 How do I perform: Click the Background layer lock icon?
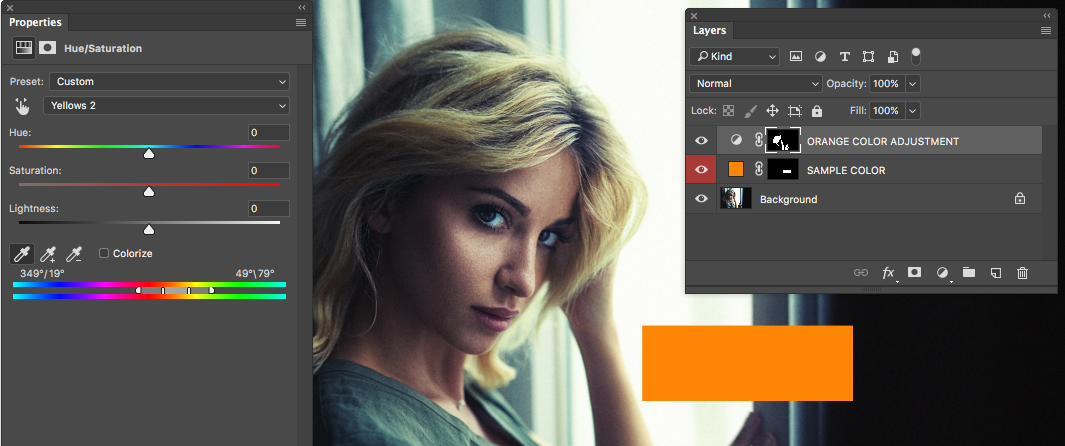1019,199
